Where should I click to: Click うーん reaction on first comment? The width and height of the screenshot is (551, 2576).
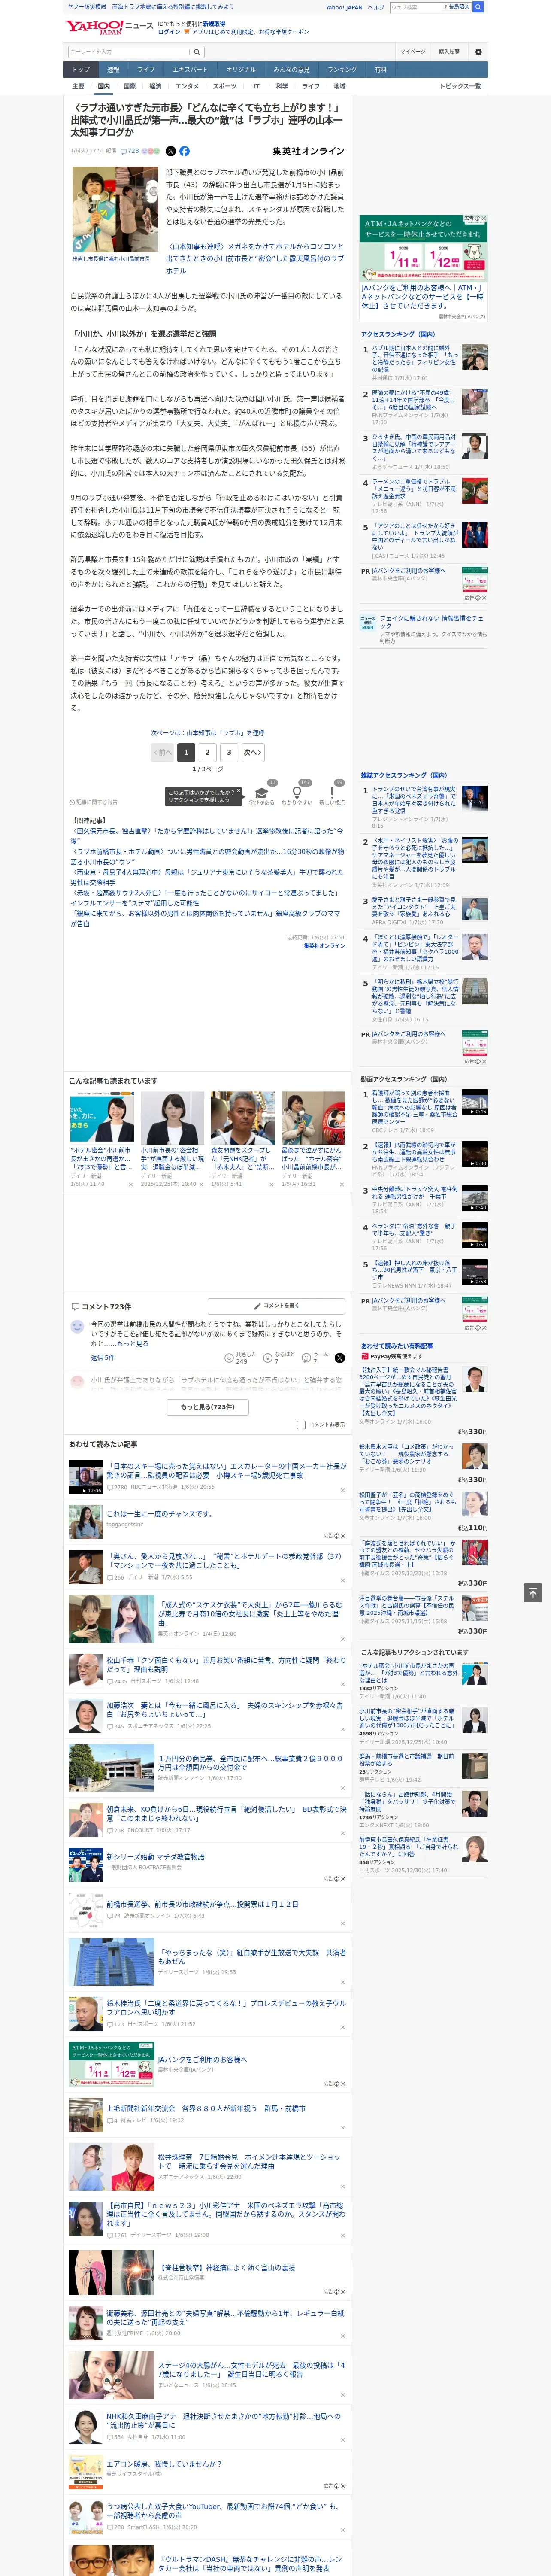coord(315,1357)
